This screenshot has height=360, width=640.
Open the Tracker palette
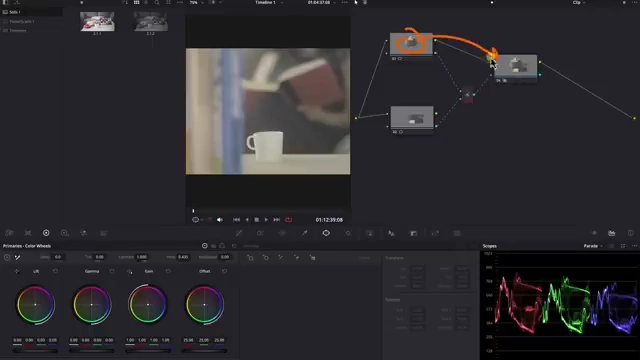pyautogui.click(x=348, y=233)
